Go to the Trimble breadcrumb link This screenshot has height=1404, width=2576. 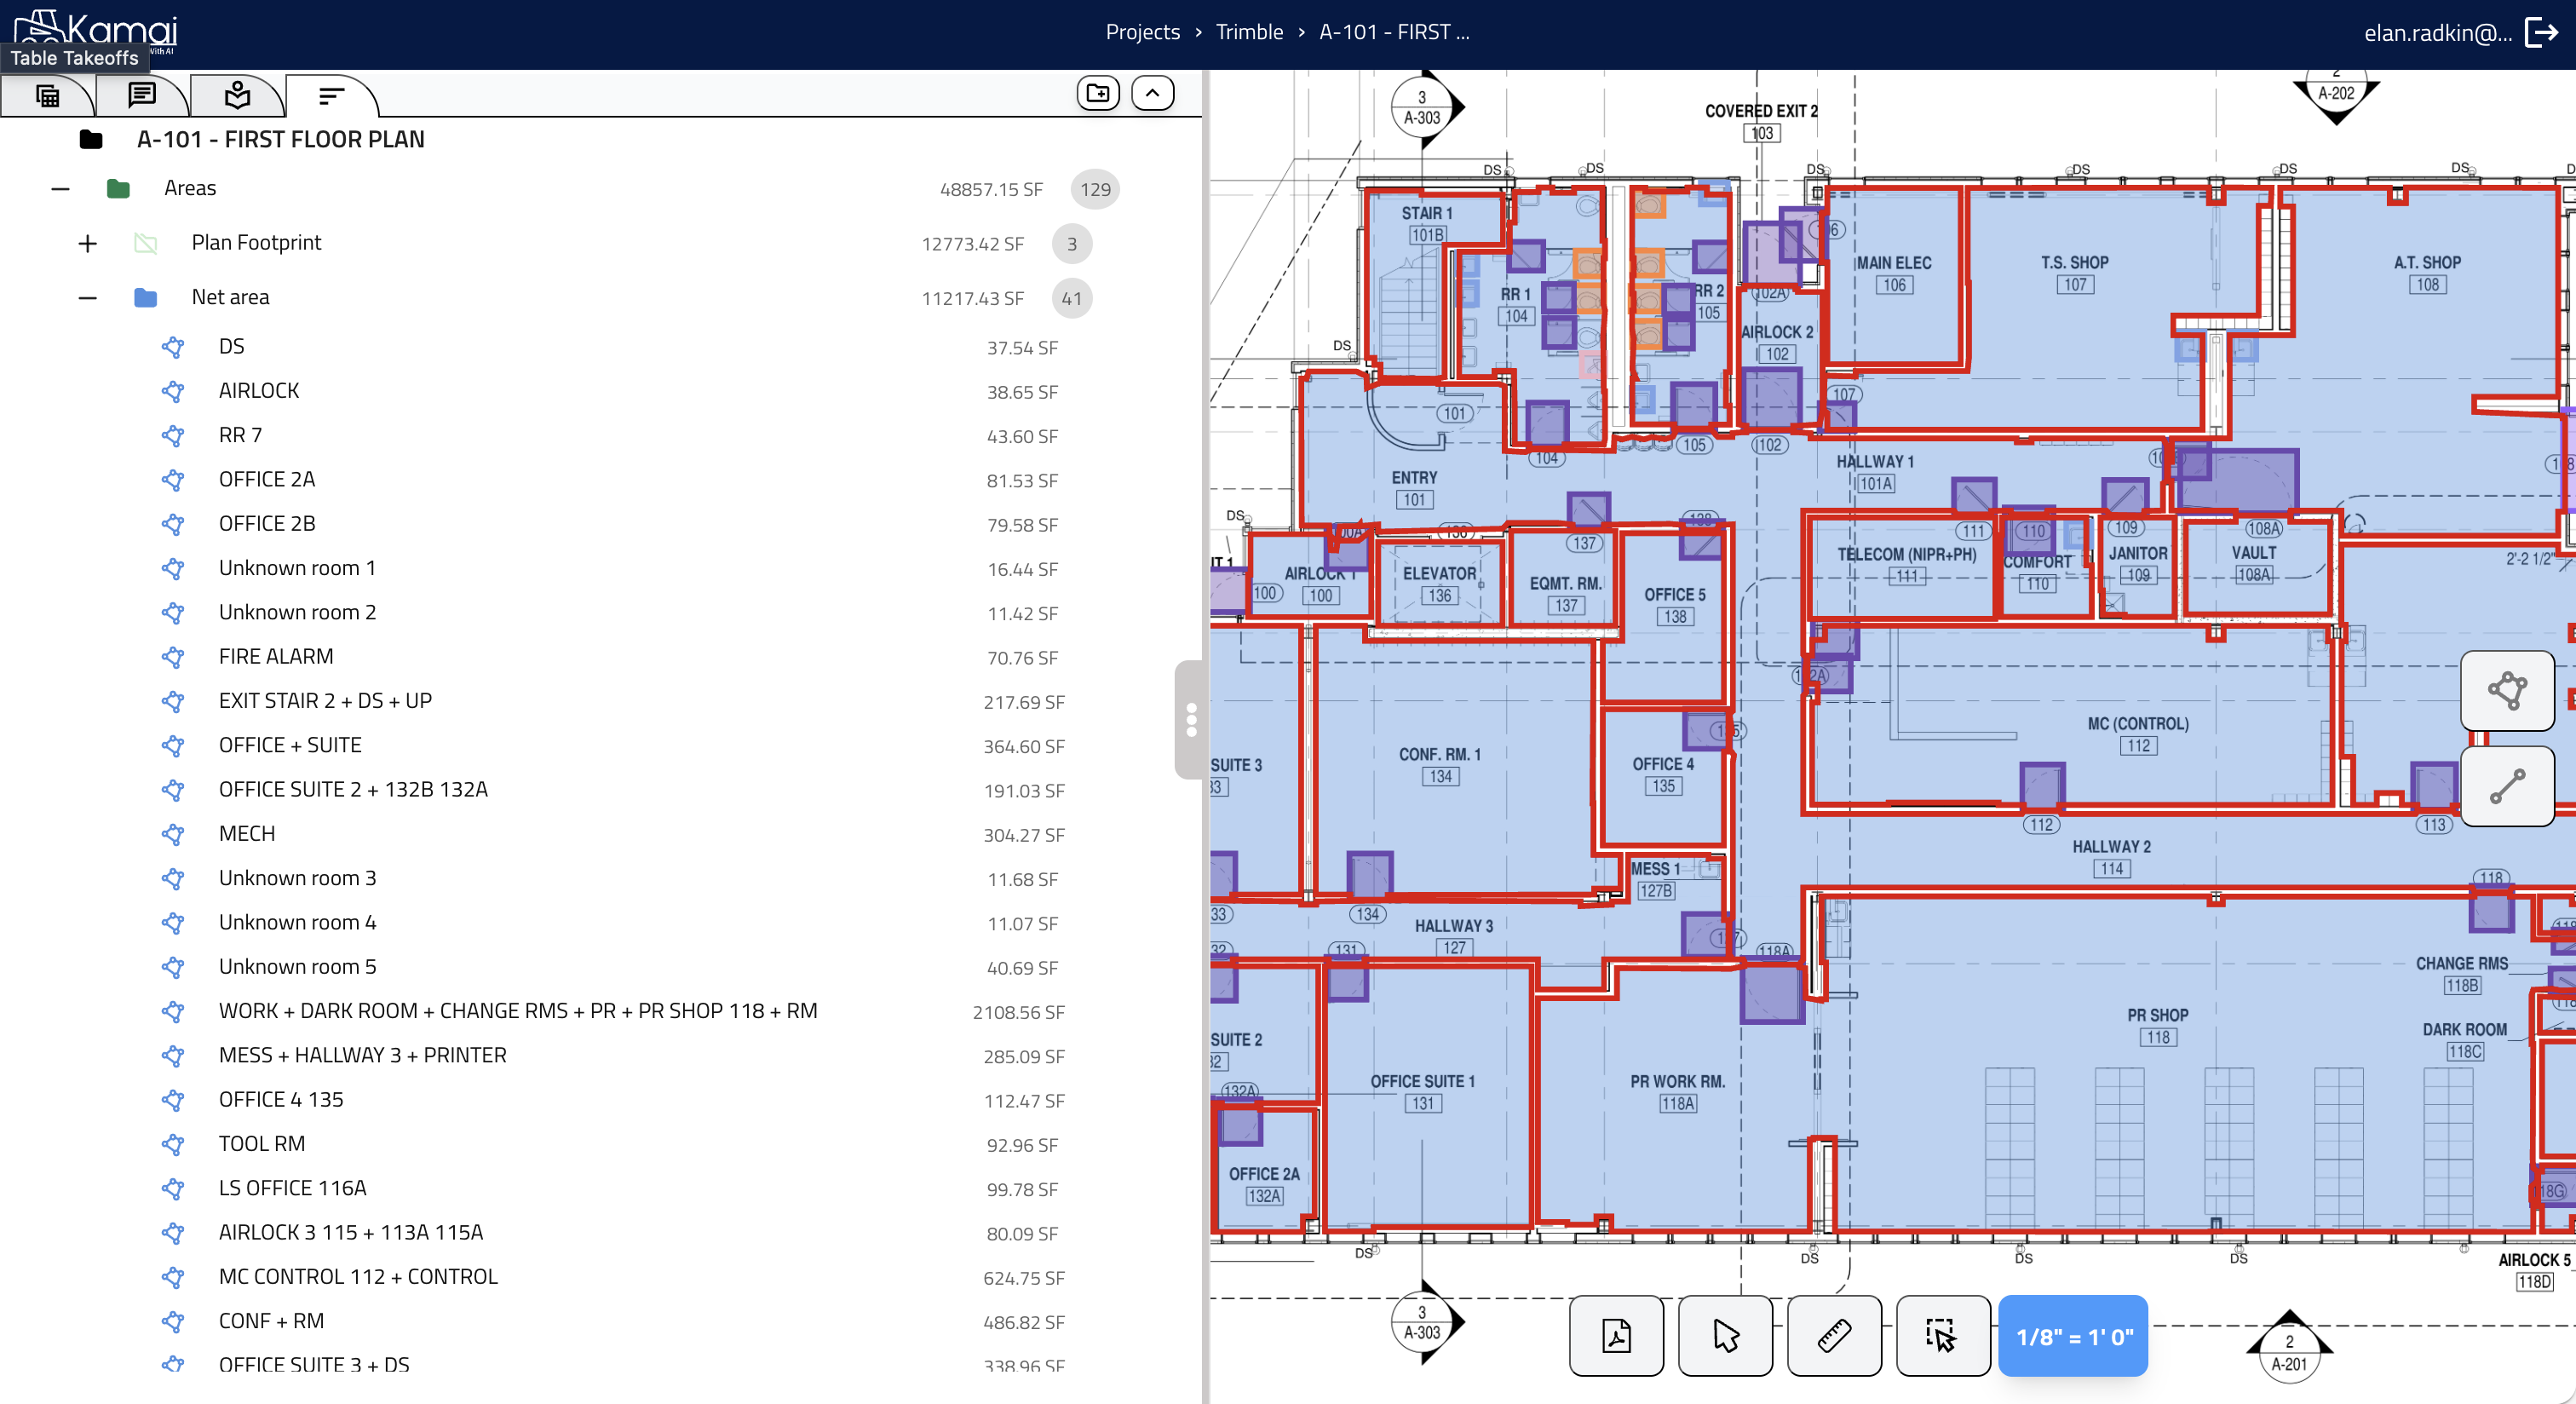click(x=1249, y=32)
